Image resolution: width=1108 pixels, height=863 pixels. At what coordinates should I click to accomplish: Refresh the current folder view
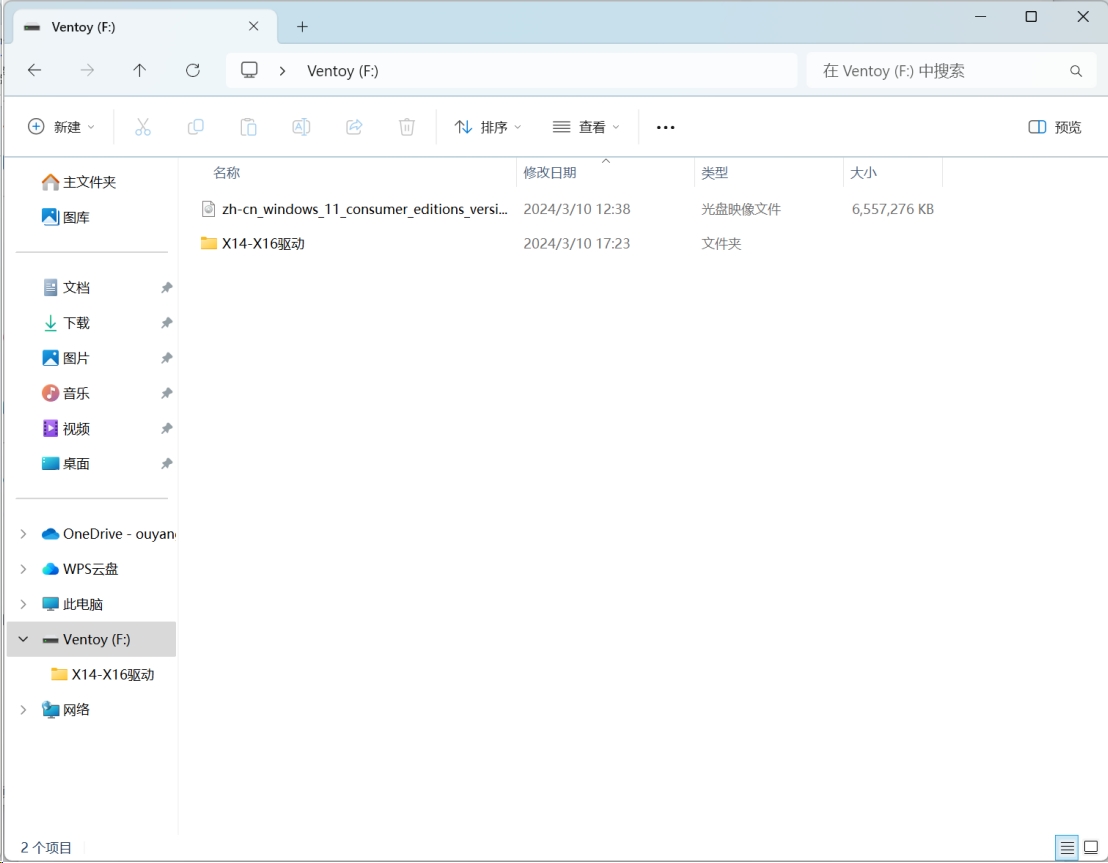click(x=193, y=70)
